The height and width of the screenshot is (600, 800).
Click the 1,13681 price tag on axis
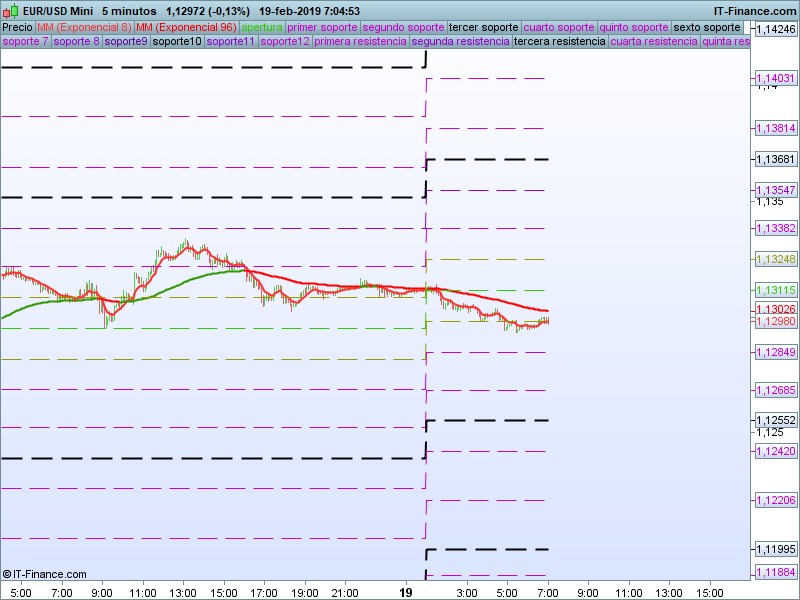(775, 160)
